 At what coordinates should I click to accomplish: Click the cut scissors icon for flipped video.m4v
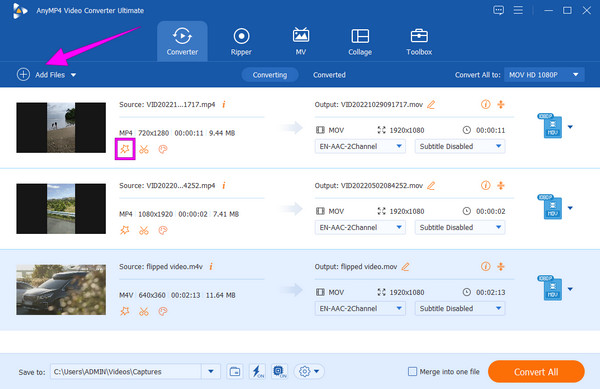[x=144, y=311]
